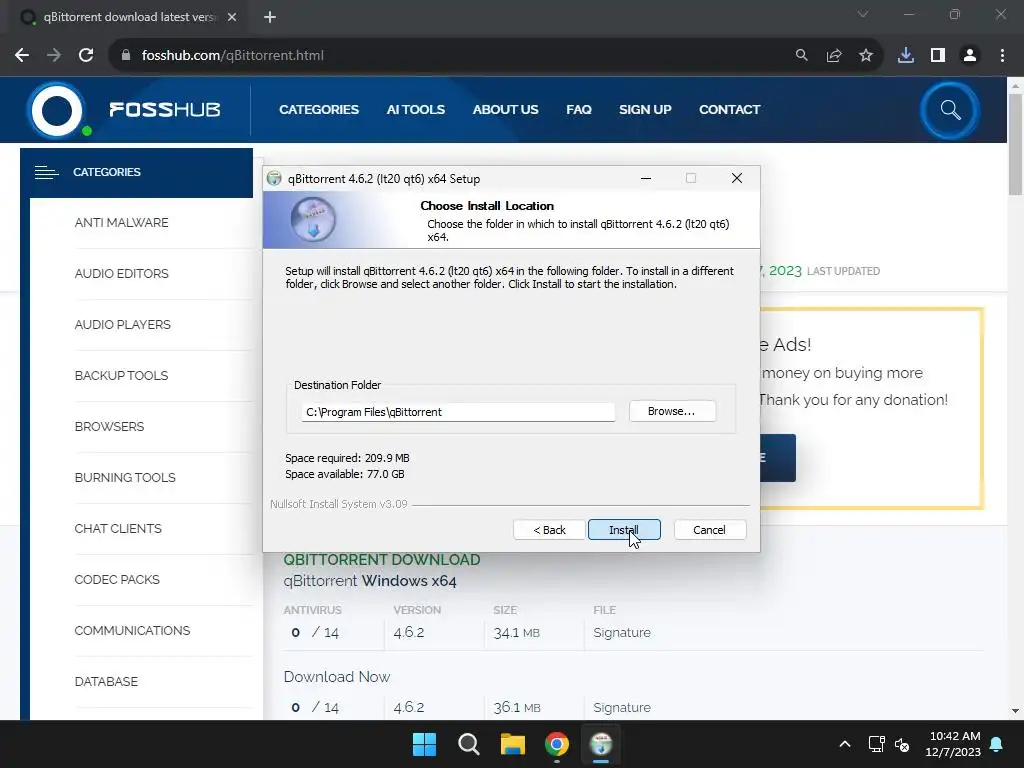
Task: Open CONTACT nav item
Action: (x=729, y=110)
